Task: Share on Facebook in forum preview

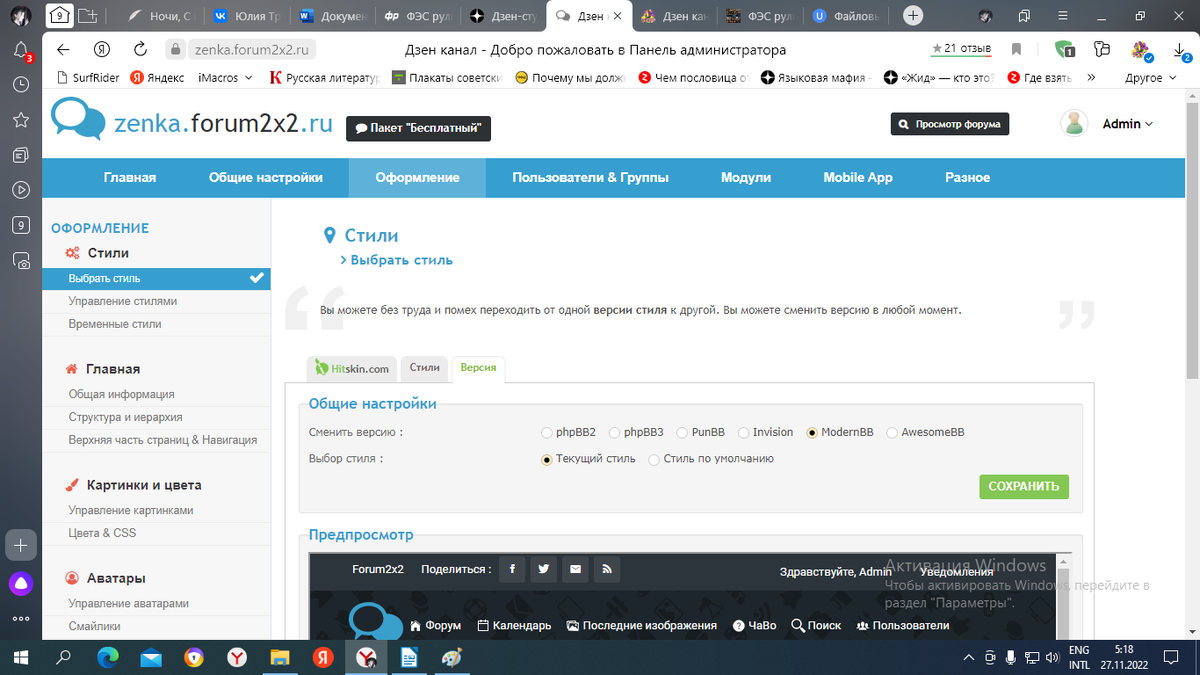Action: pos(512,569)
